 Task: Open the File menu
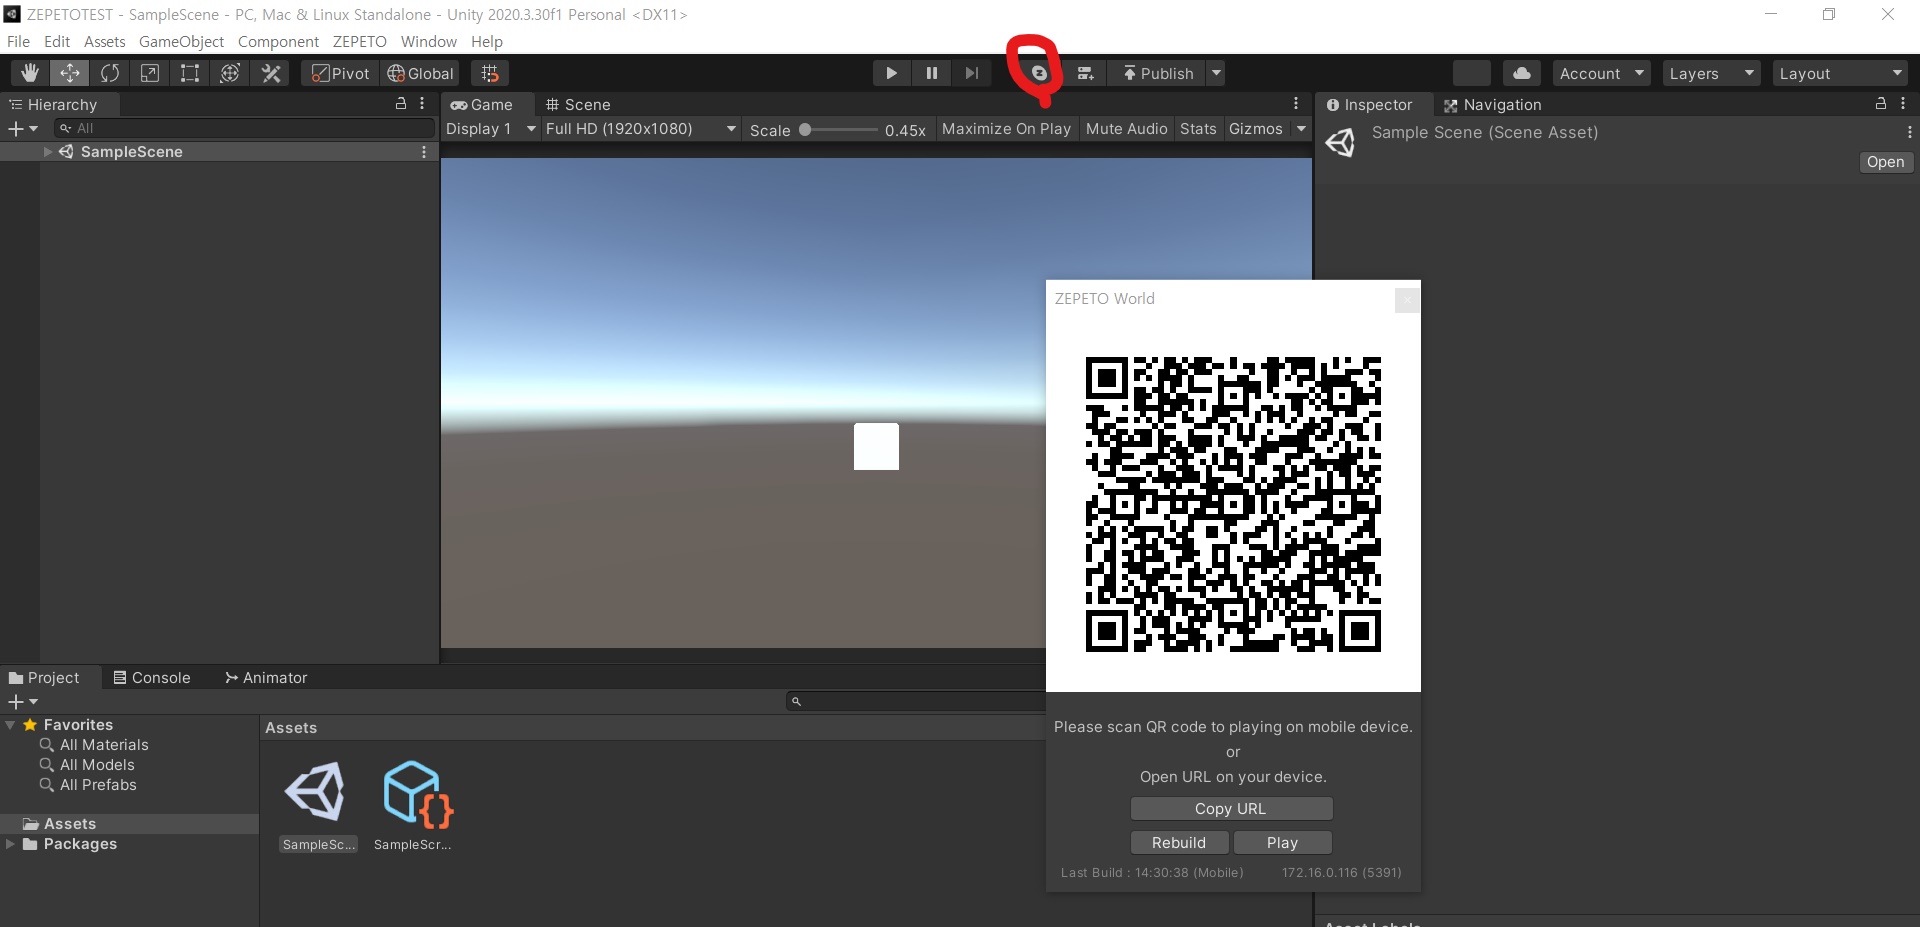click(18, 41)
